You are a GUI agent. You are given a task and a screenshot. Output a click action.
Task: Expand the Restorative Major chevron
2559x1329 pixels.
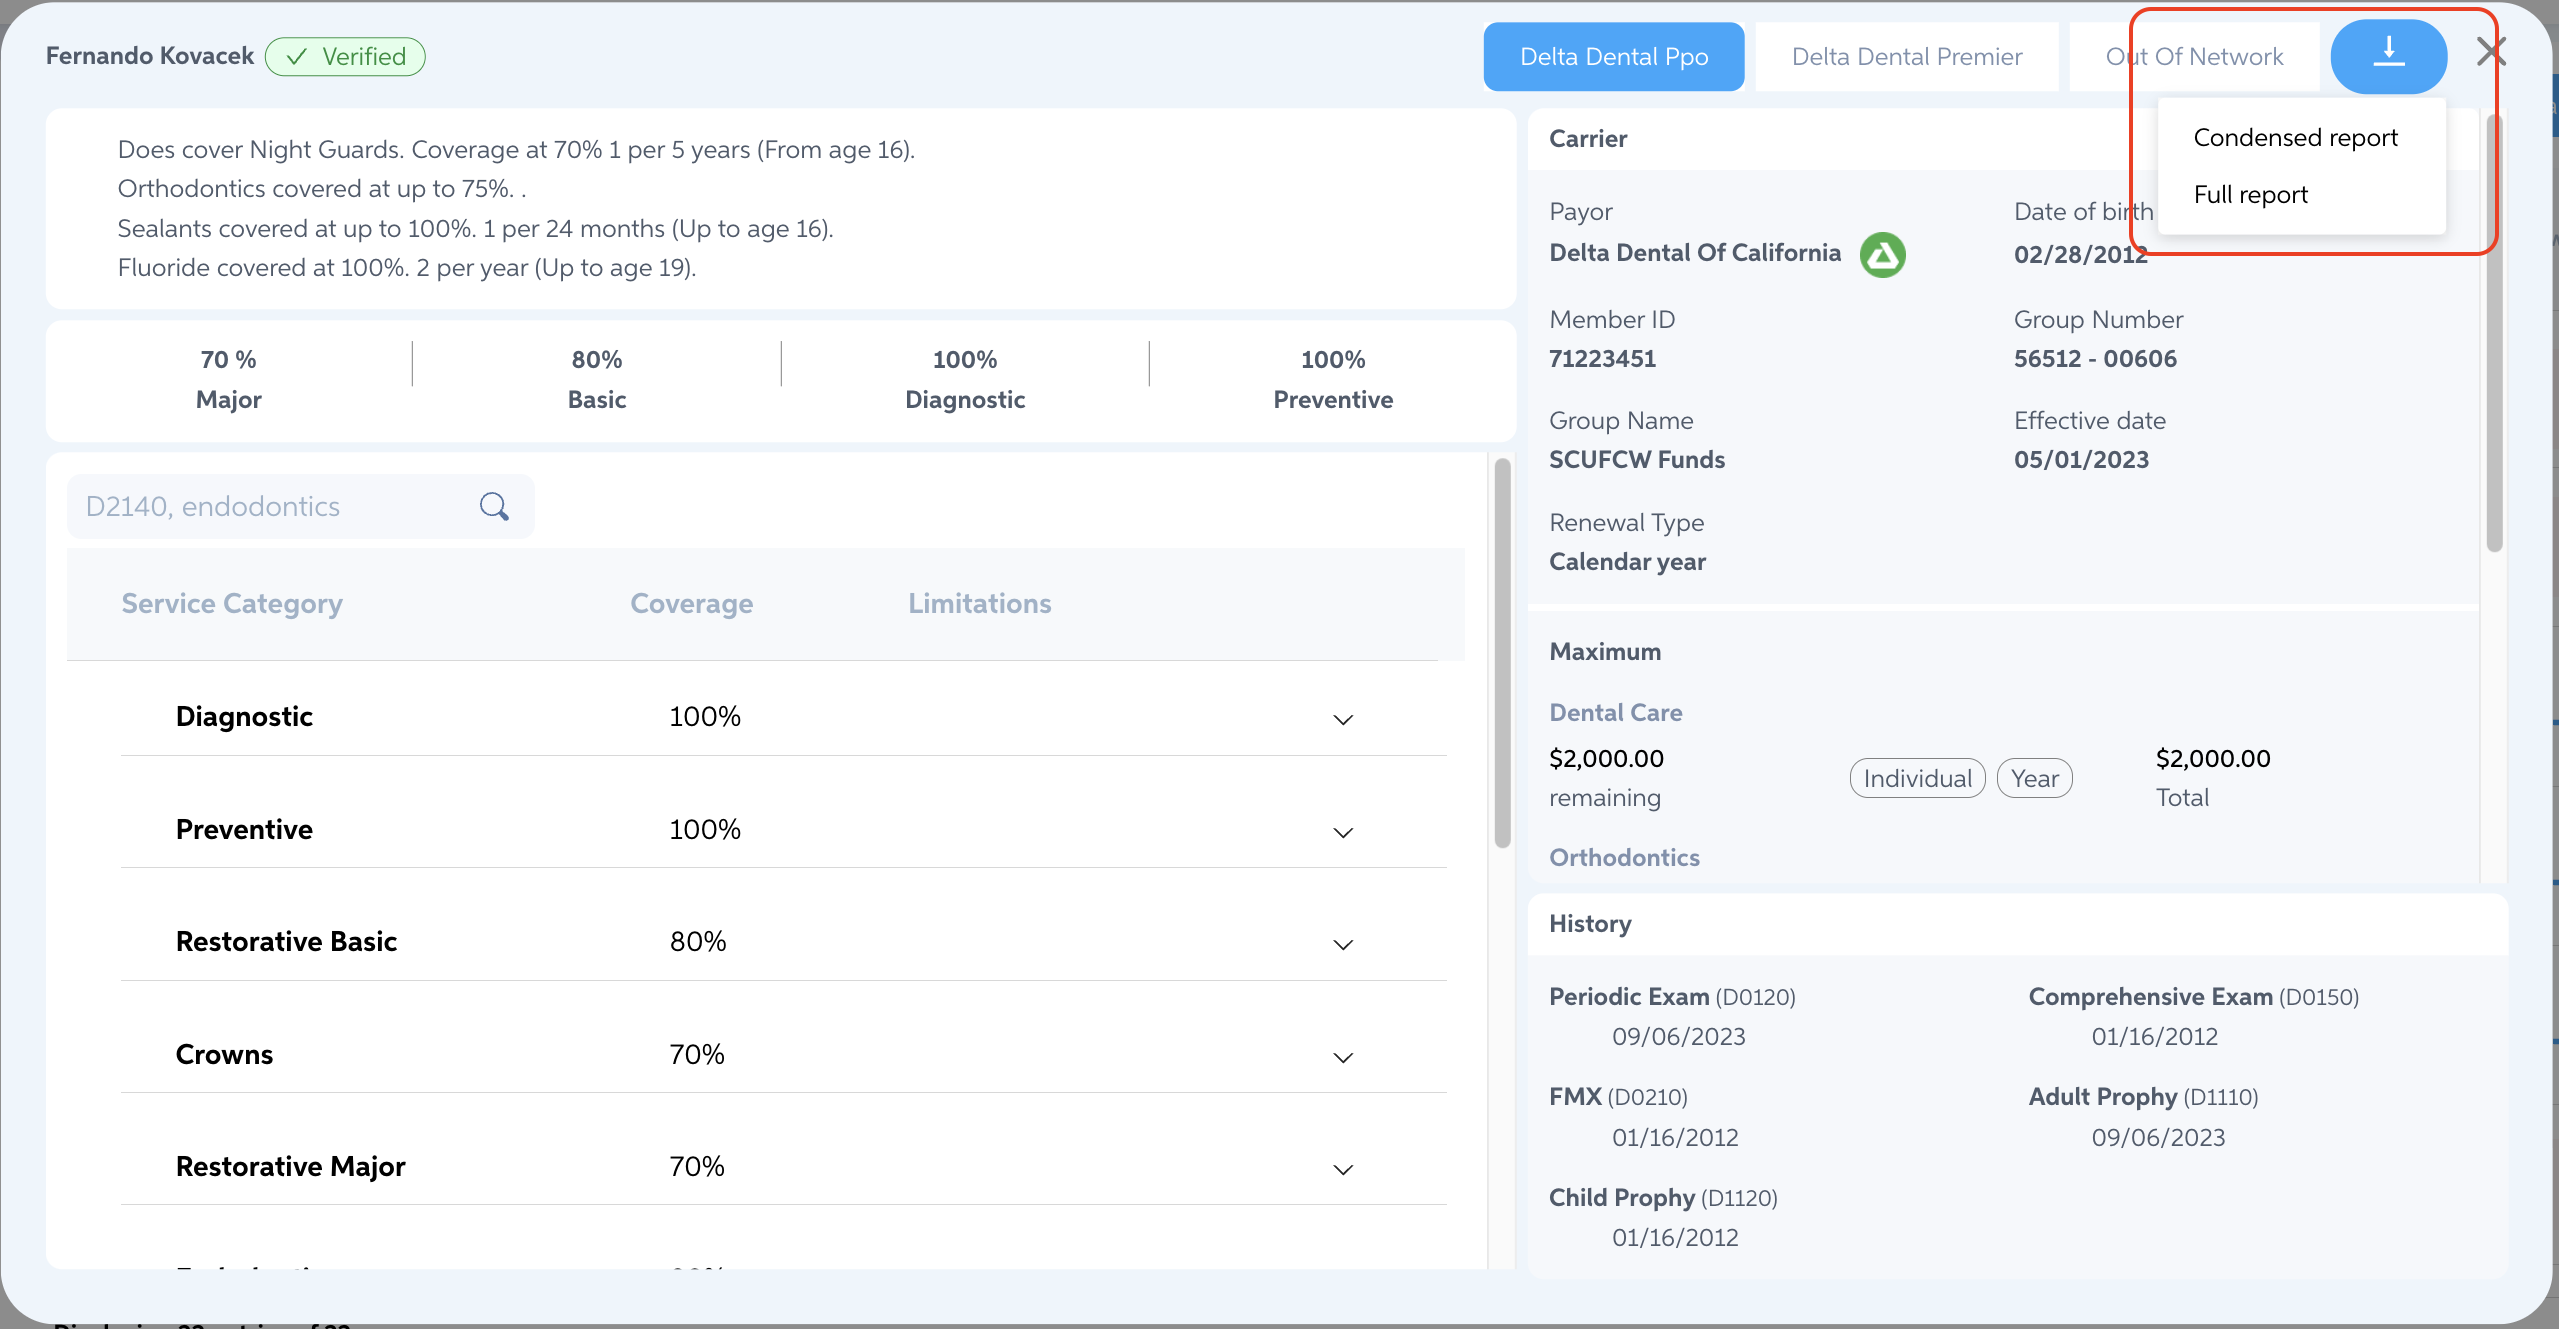[x=1343, y=1169]
